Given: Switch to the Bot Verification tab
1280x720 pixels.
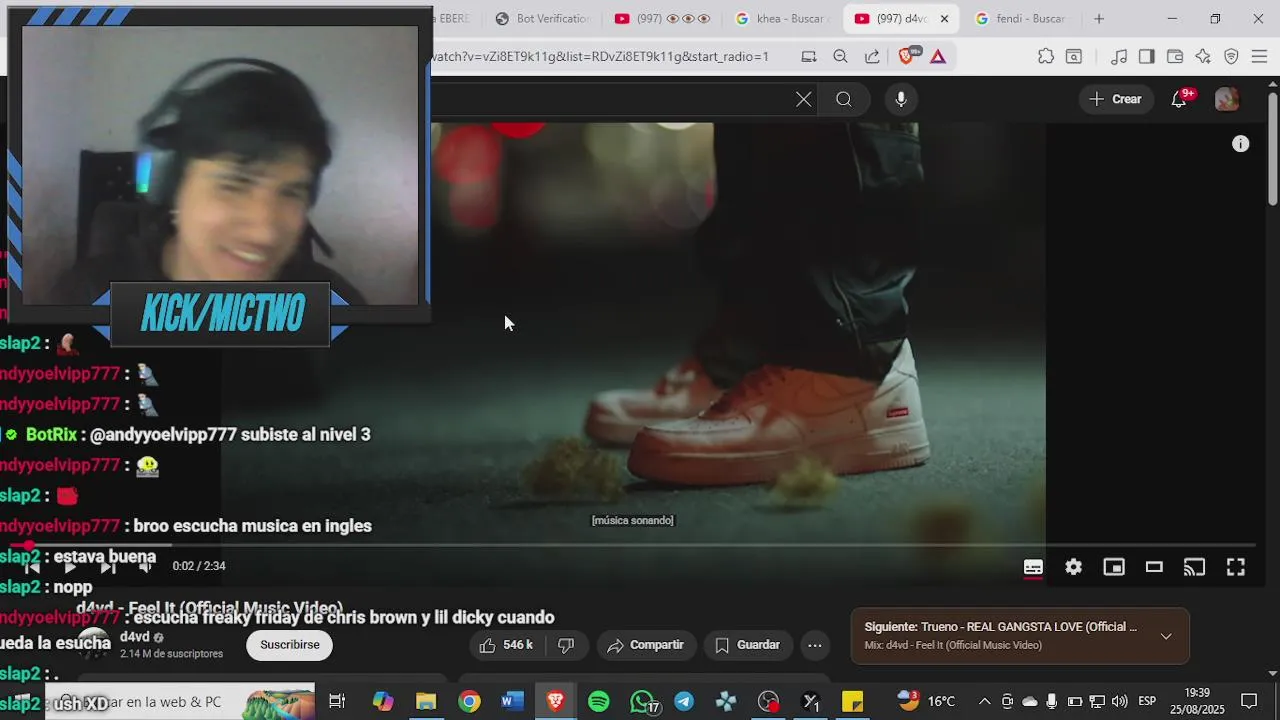Looking at the screenshot, I should [543, 19].
